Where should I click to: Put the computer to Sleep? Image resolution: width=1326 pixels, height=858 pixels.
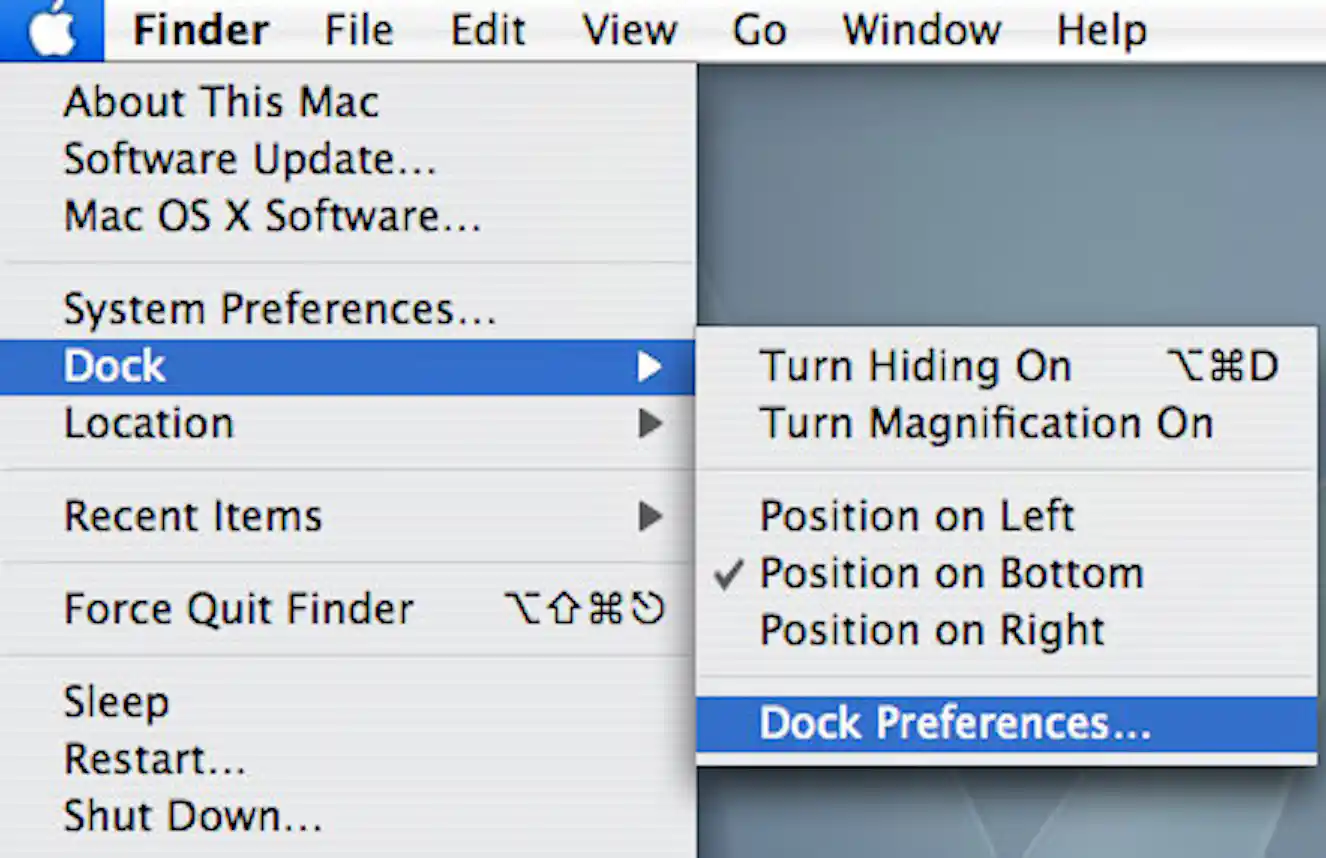[x=116, y=701]
